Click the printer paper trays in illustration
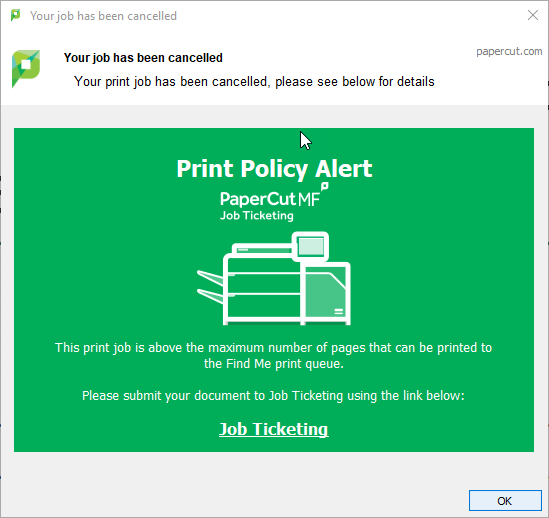 [x=210, y=287]
